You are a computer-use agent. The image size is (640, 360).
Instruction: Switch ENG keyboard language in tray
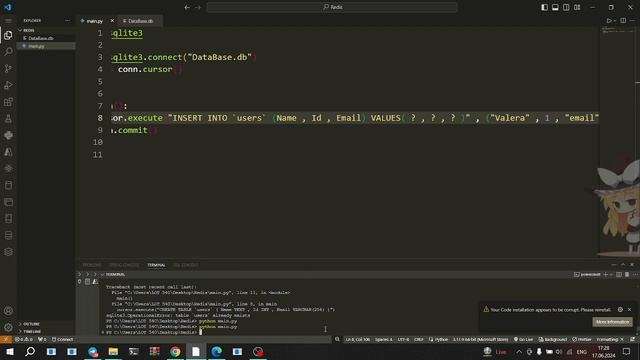pyautogui.click(x=582, y=352)
